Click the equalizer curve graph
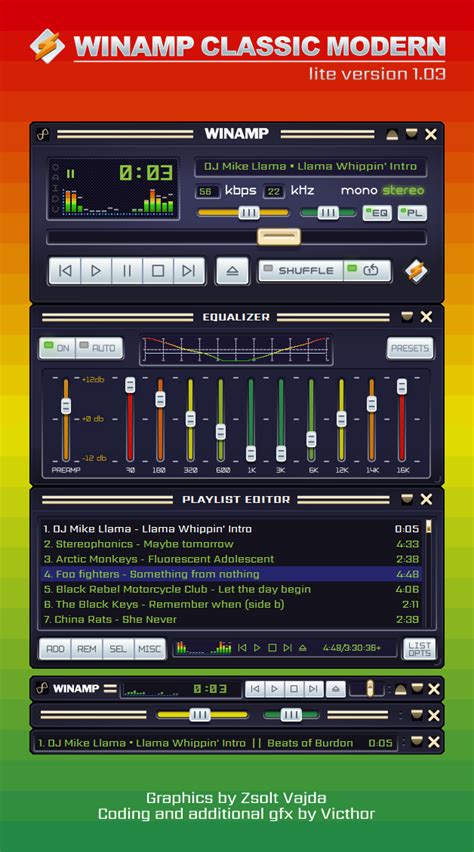This screenshot has height=852, width=474. [x=236, y=349]
